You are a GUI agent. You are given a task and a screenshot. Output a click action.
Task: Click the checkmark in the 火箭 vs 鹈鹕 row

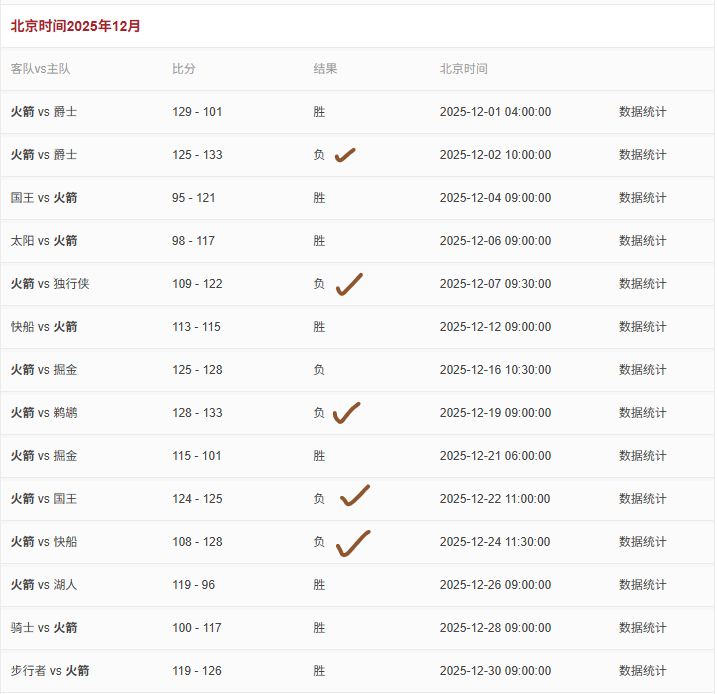(x=346, y=413)
